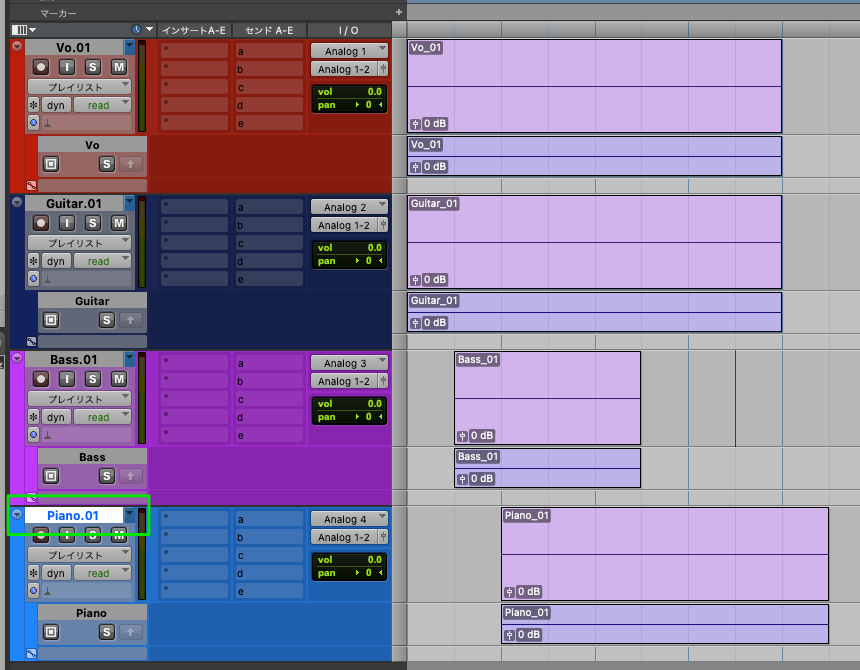
Task: Click the up-arrow button on Guitar playlist lane
Action: click(x=130, y=320)
